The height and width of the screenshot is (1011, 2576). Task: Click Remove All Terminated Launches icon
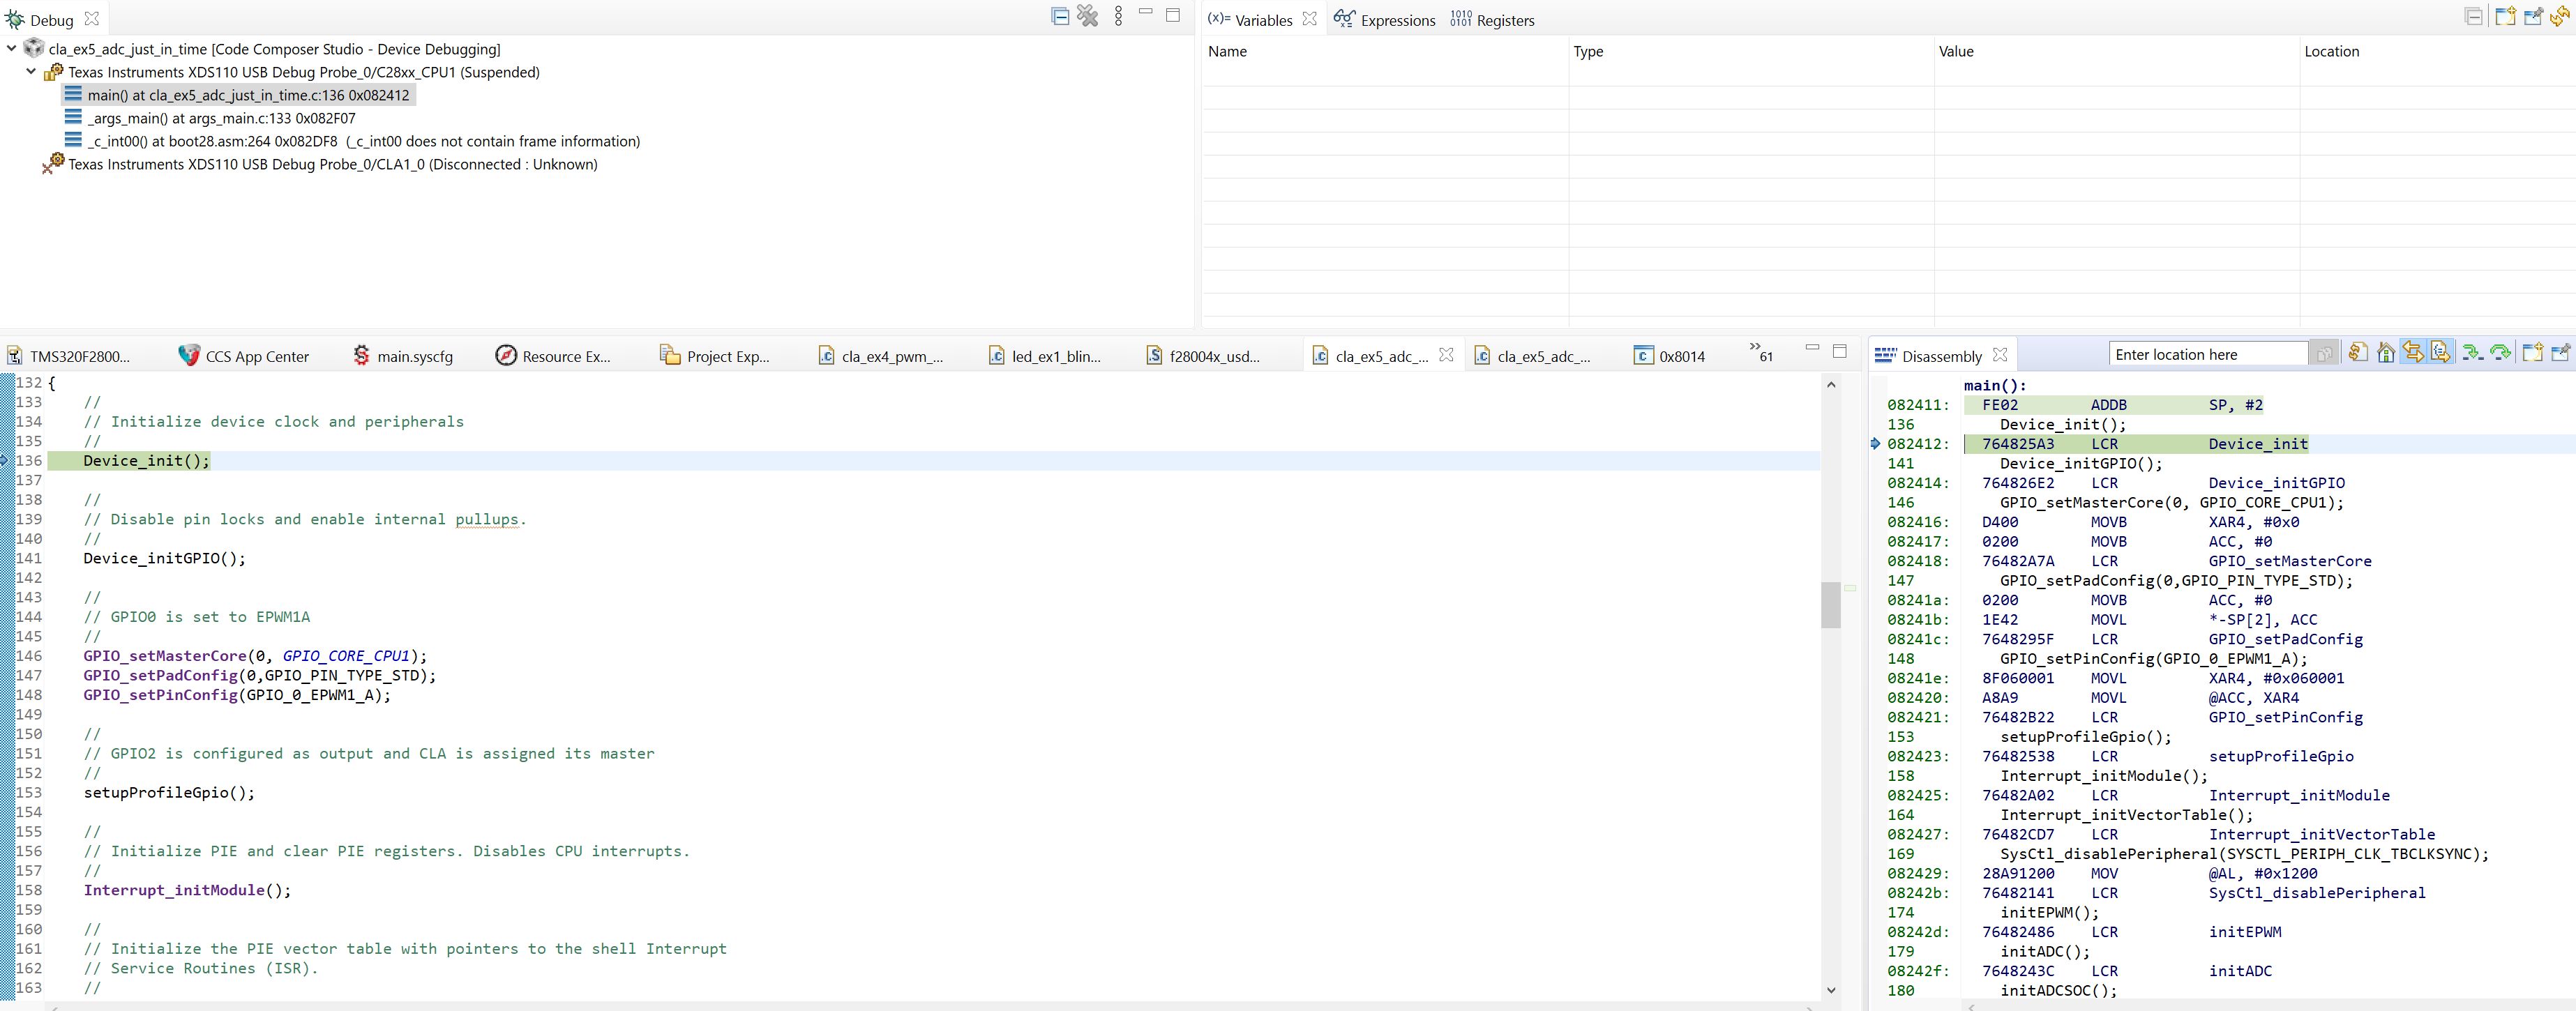tap(1088, 16)
